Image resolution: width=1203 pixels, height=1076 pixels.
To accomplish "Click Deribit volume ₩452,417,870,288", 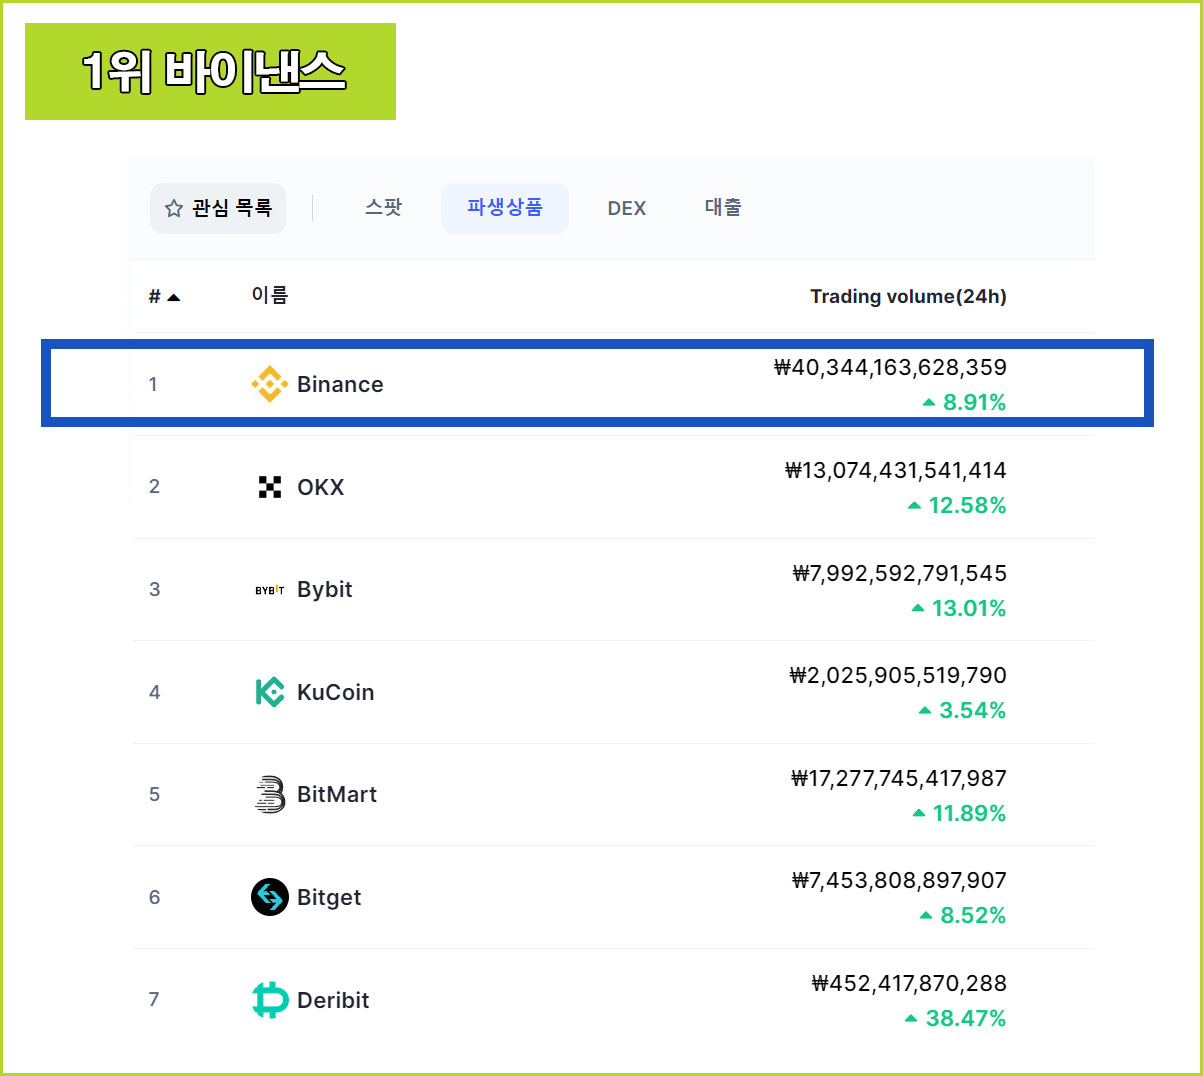I will pos(909,984).
